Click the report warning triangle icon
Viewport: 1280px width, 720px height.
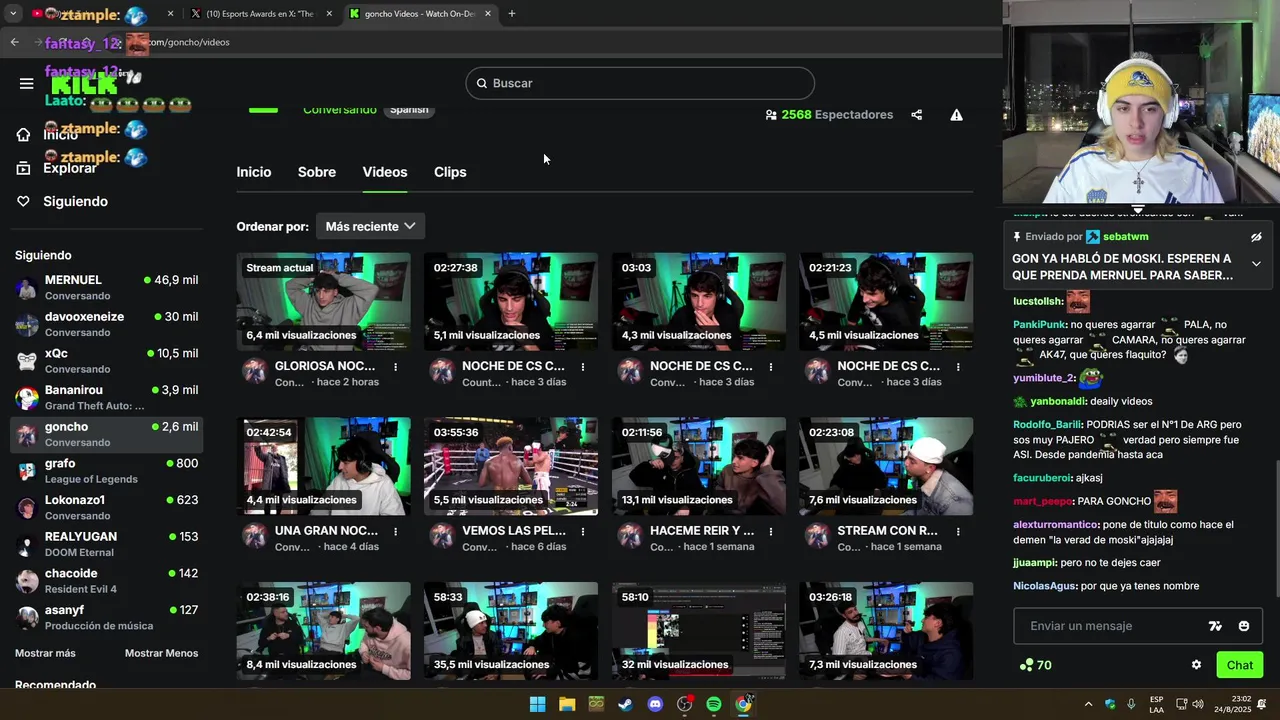click(956, 115)
